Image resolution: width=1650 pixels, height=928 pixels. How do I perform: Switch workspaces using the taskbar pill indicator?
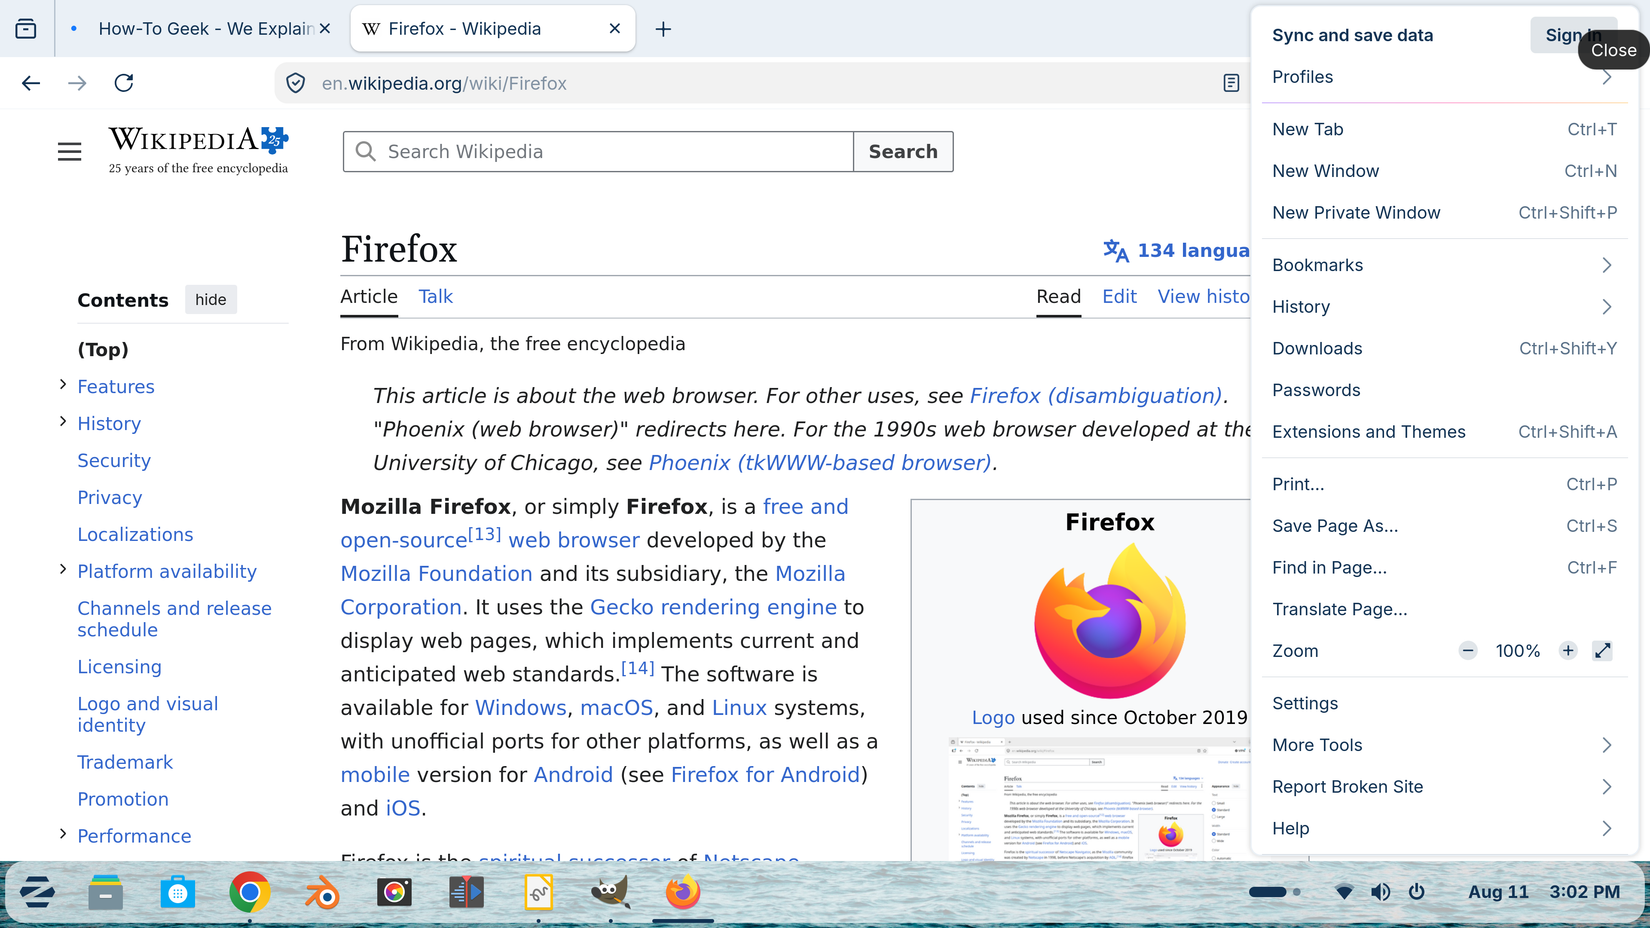pyautogui.click(x=1274, y=892)
